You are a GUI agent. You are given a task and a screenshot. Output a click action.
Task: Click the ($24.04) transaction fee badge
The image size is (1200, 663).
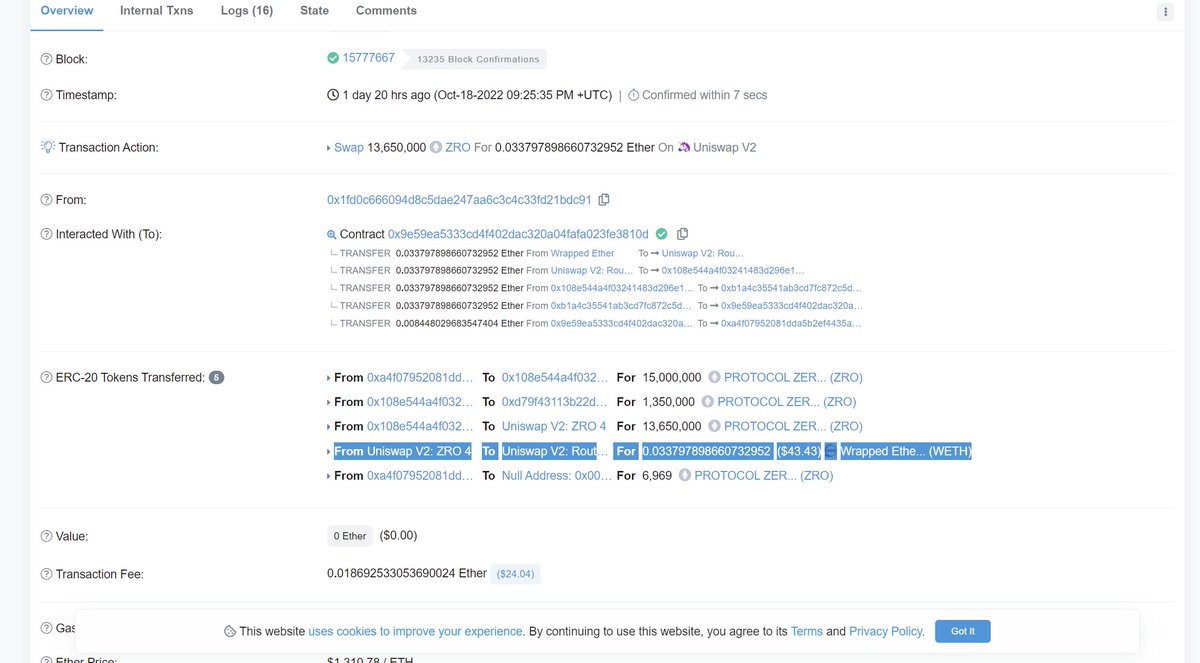pos(516,574)
